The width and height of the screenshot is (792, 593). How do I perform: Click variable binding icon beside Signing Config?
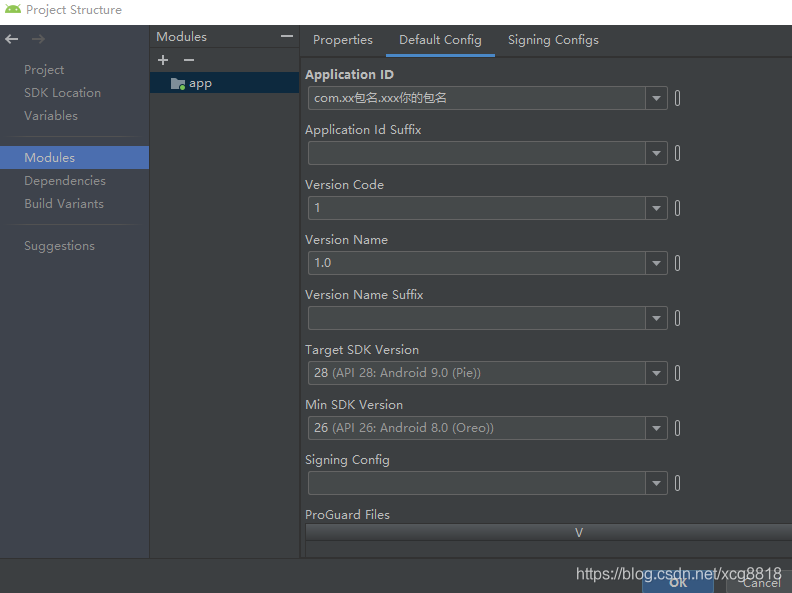[x=677, y=483]
